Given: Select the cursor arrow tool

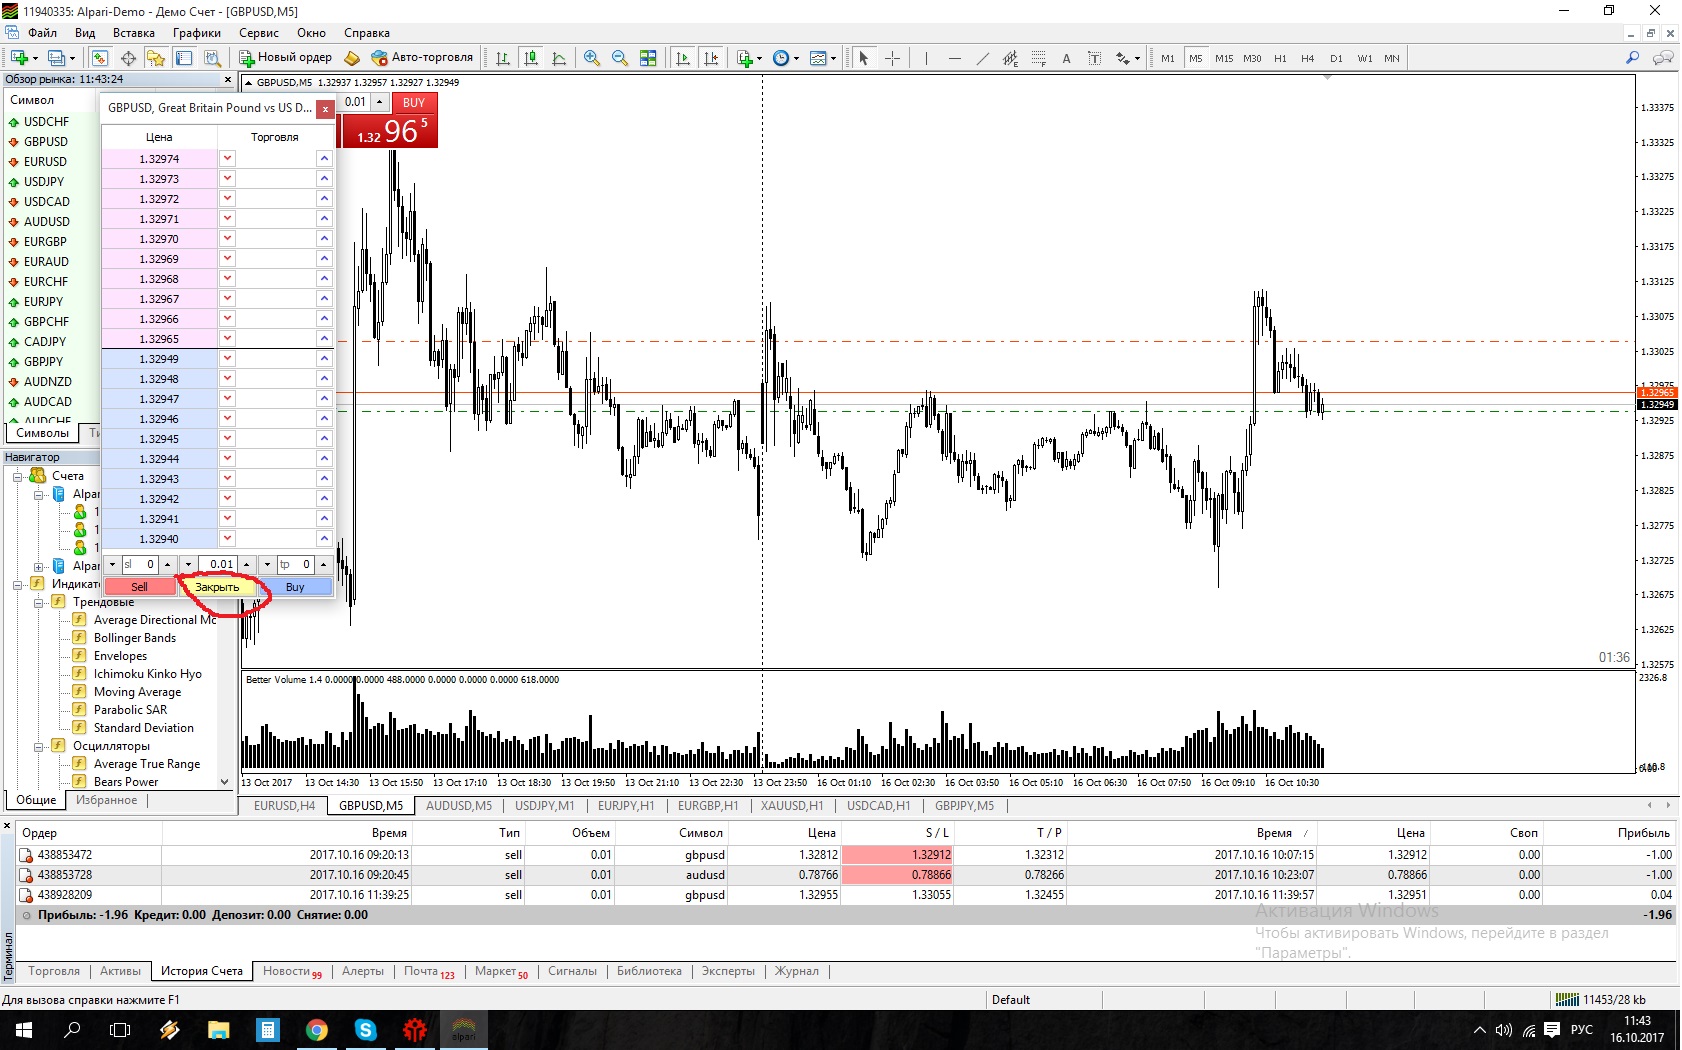Looking at the screenshot, I should [864, 58].
